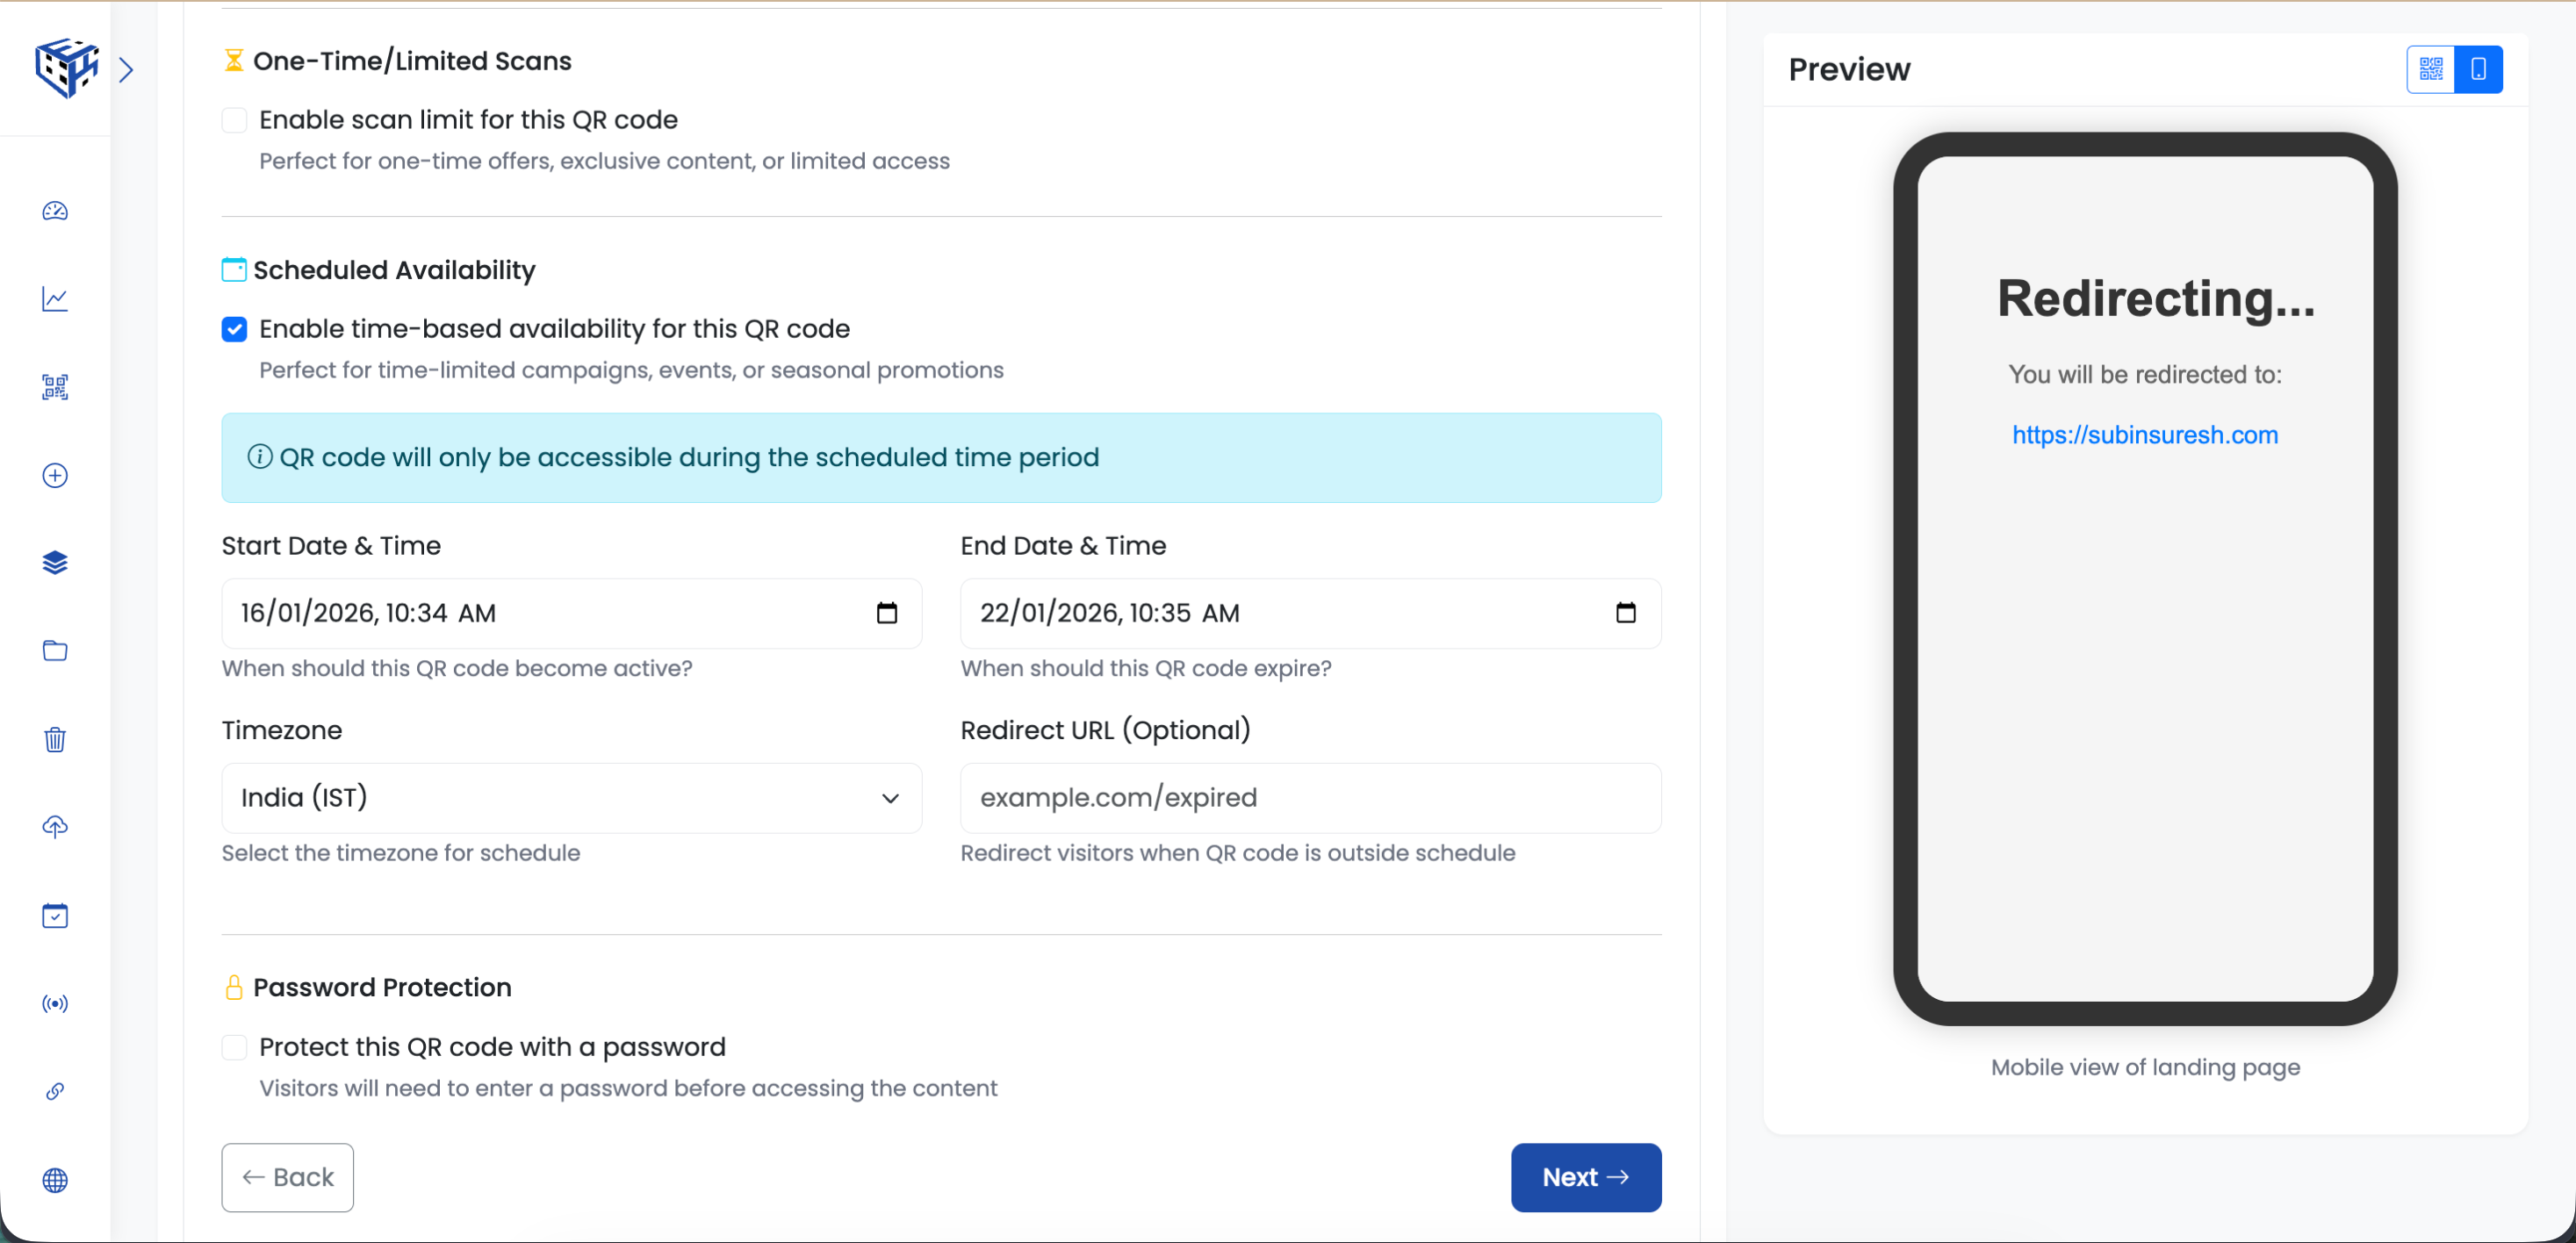Click the Redirect URL input field
Image resolution: width=2576 pixels, height=1243 pixels.
point(1310,798)
